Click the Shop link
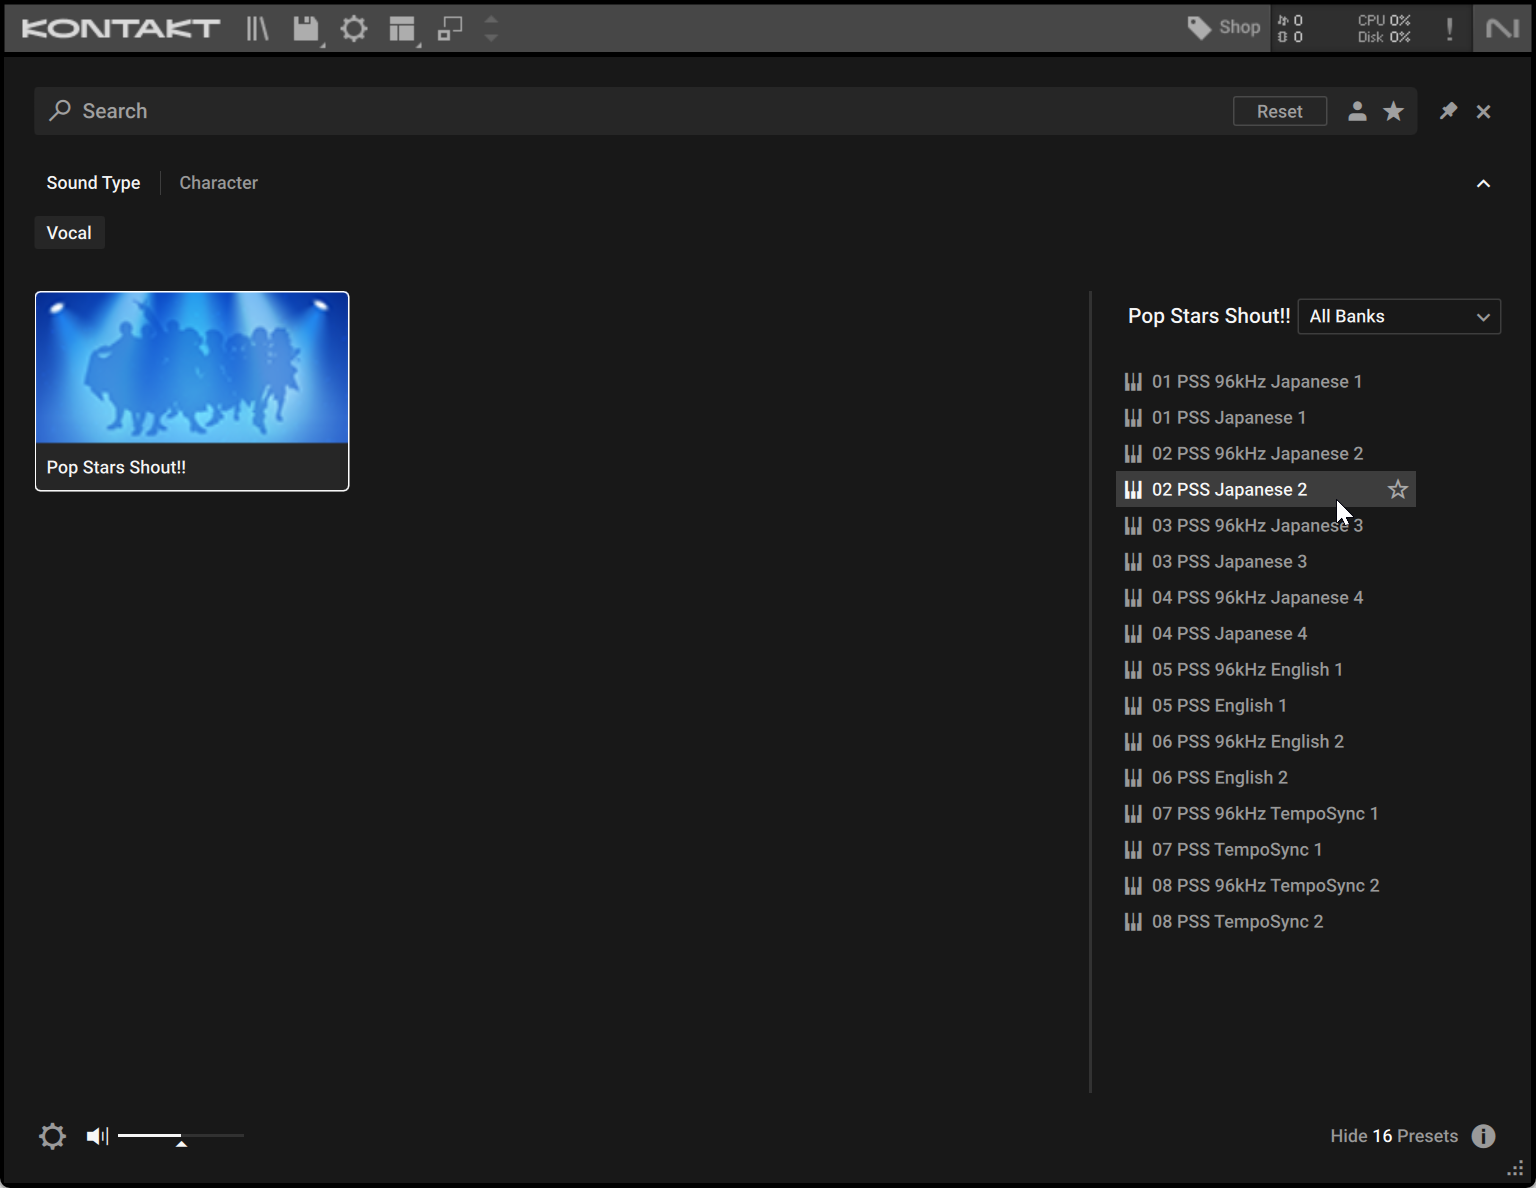This screenshot has width=1536, height=1188. [1239, 28]
